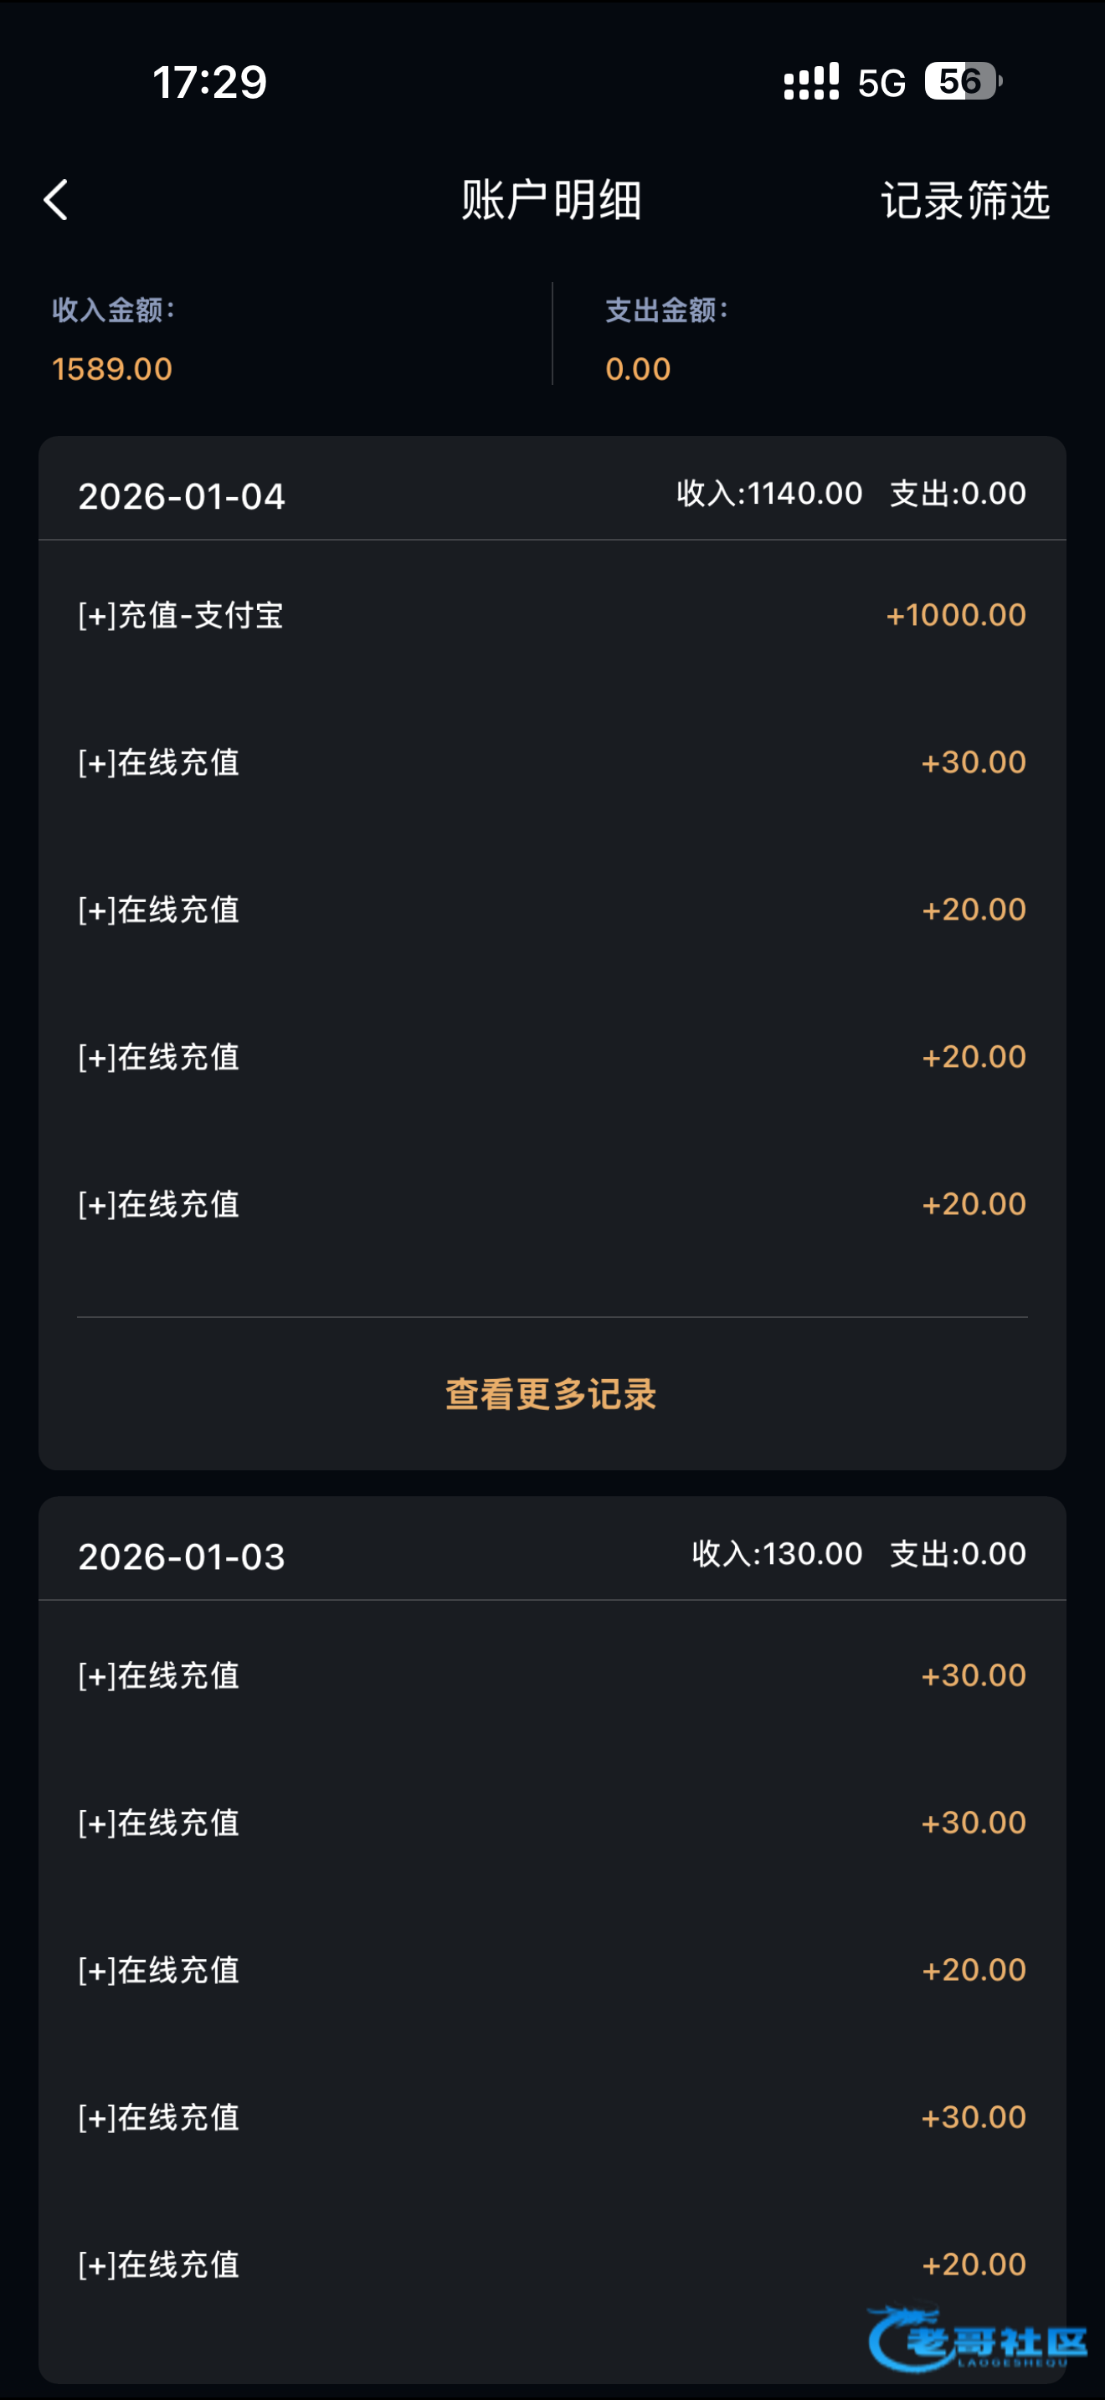
Task: Tap 支出:0.00 in the 2026-01-04 header
Action: pos(958,493)
